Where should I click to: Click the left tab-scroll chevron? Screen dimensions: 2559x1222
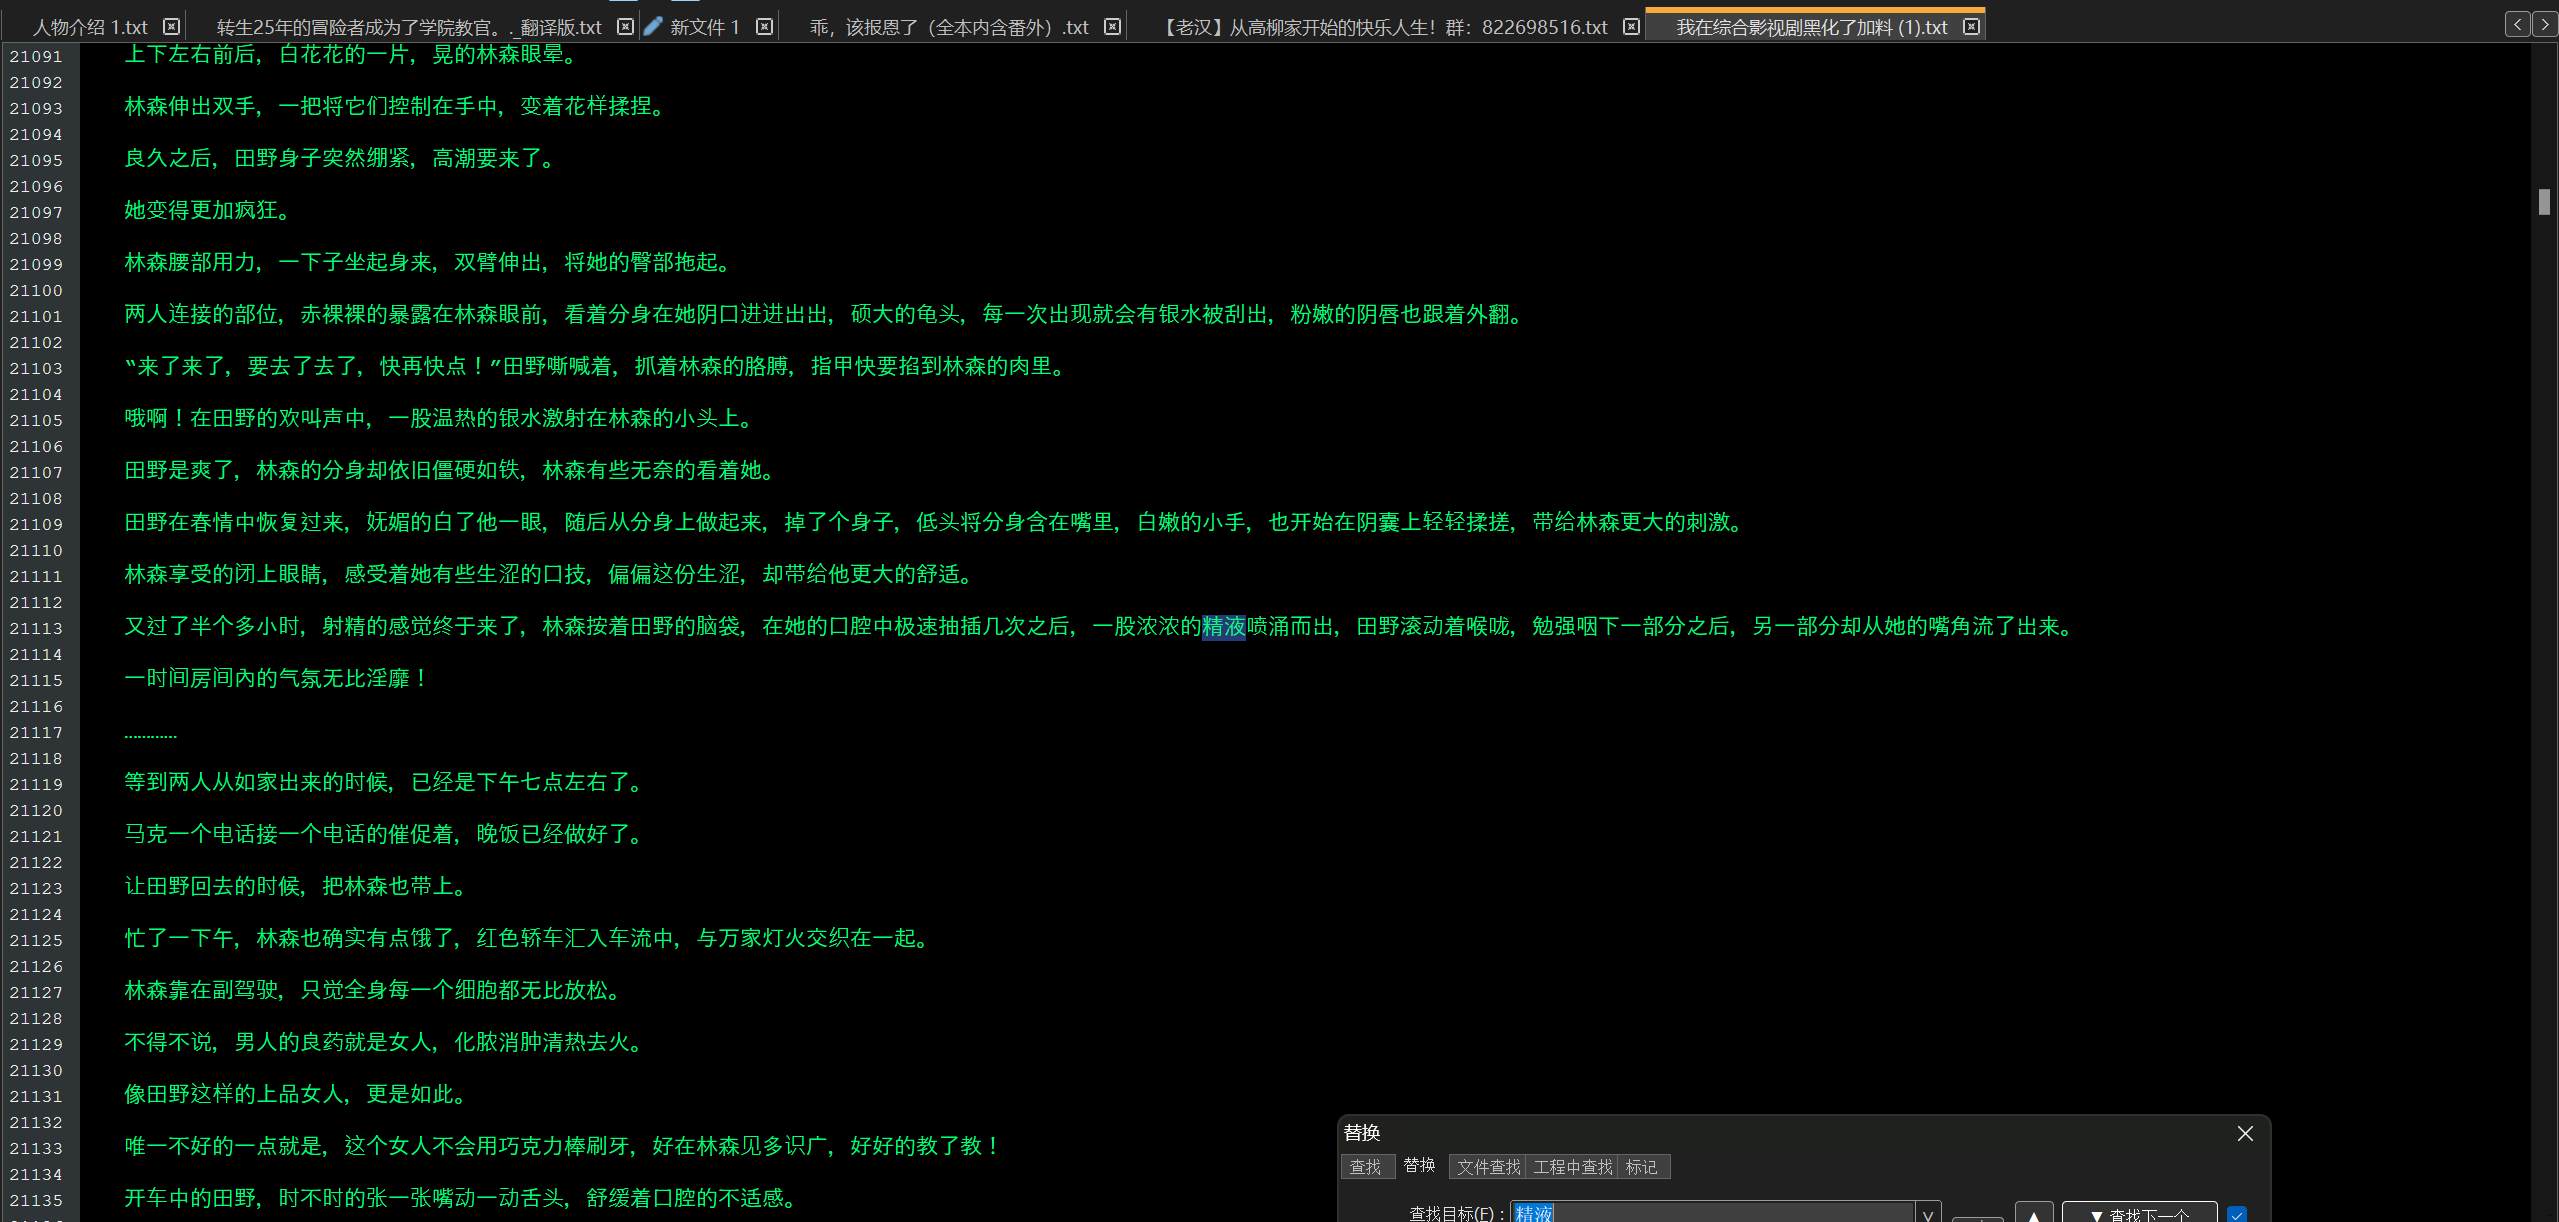click(x=2517, y=23)
